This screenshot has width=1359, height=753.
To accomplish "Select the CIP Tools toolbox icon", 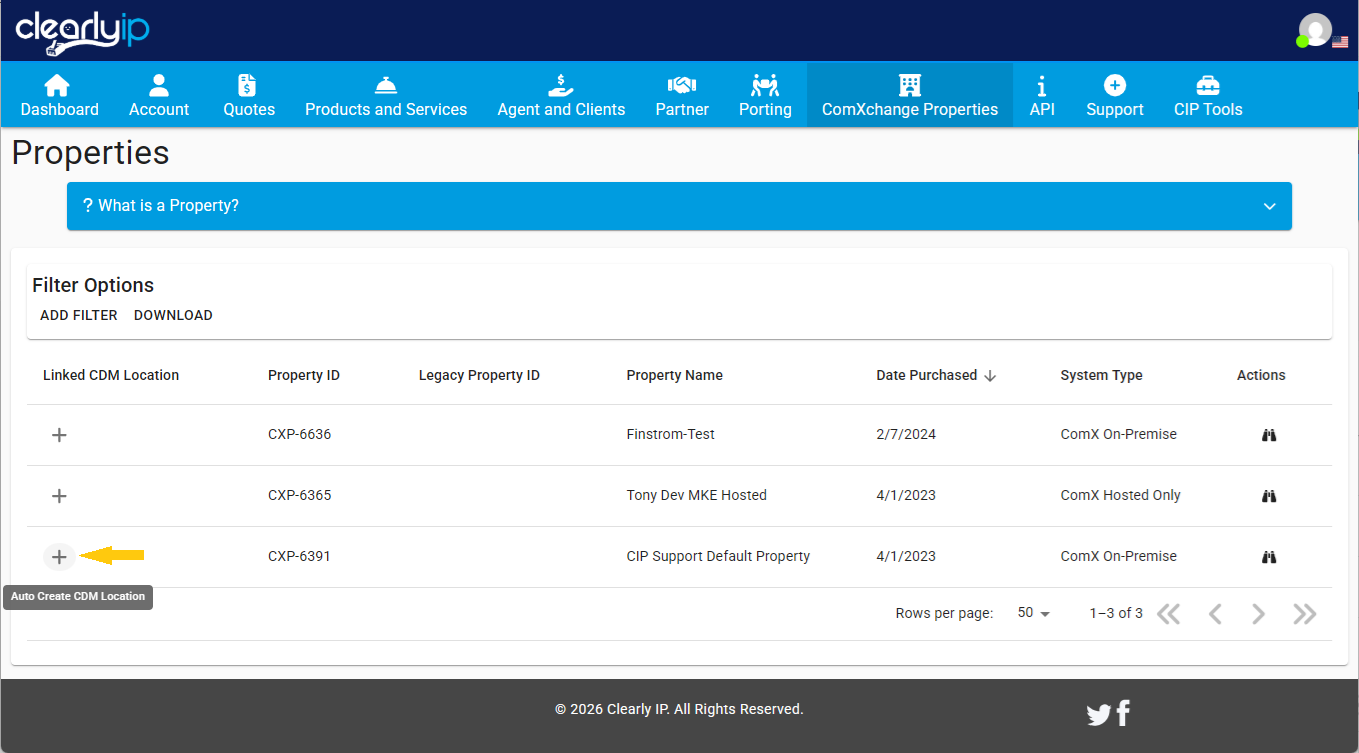I will (1207, 94).
